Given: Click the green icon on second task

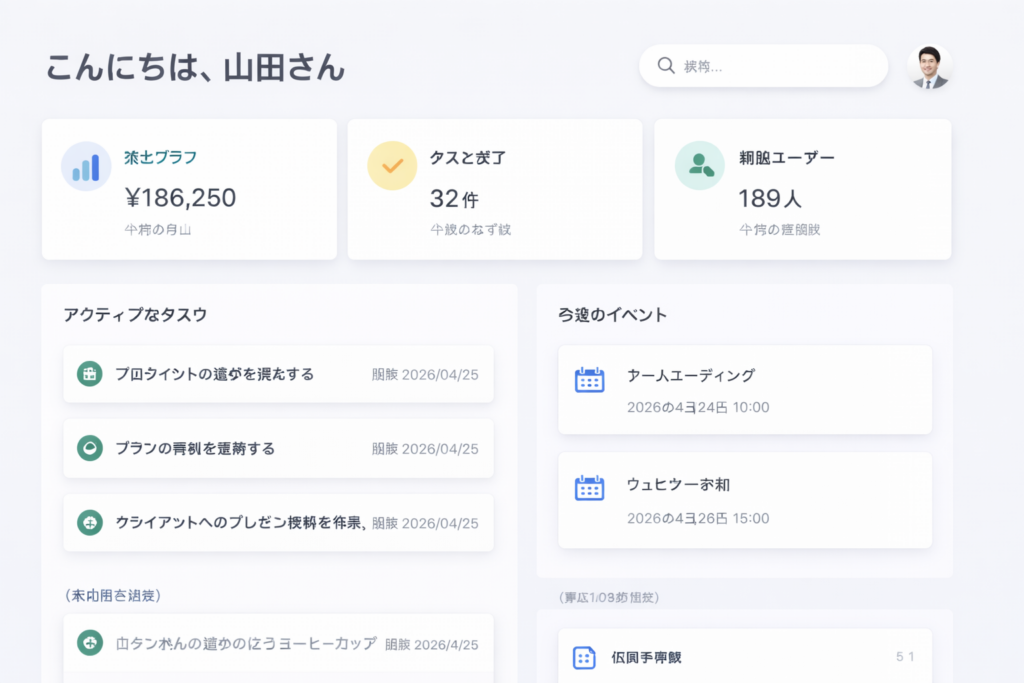Looking at the screenshot, I should (x=90, y=448).
